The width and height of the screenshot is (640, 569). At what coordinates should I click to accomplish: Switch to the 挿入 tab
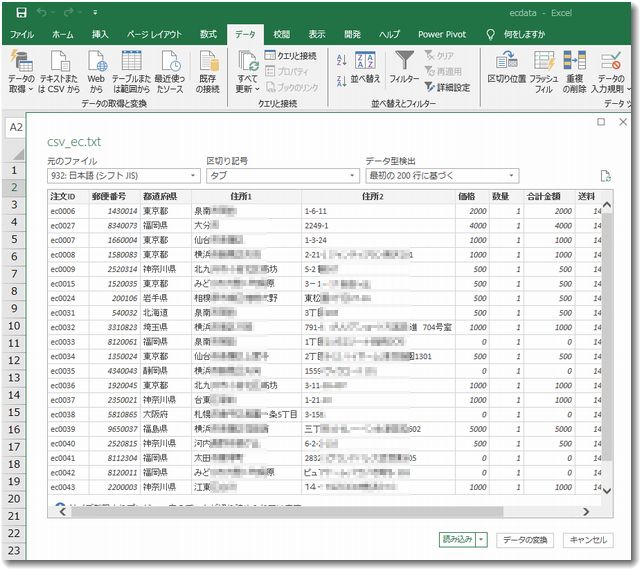point(100,35)
